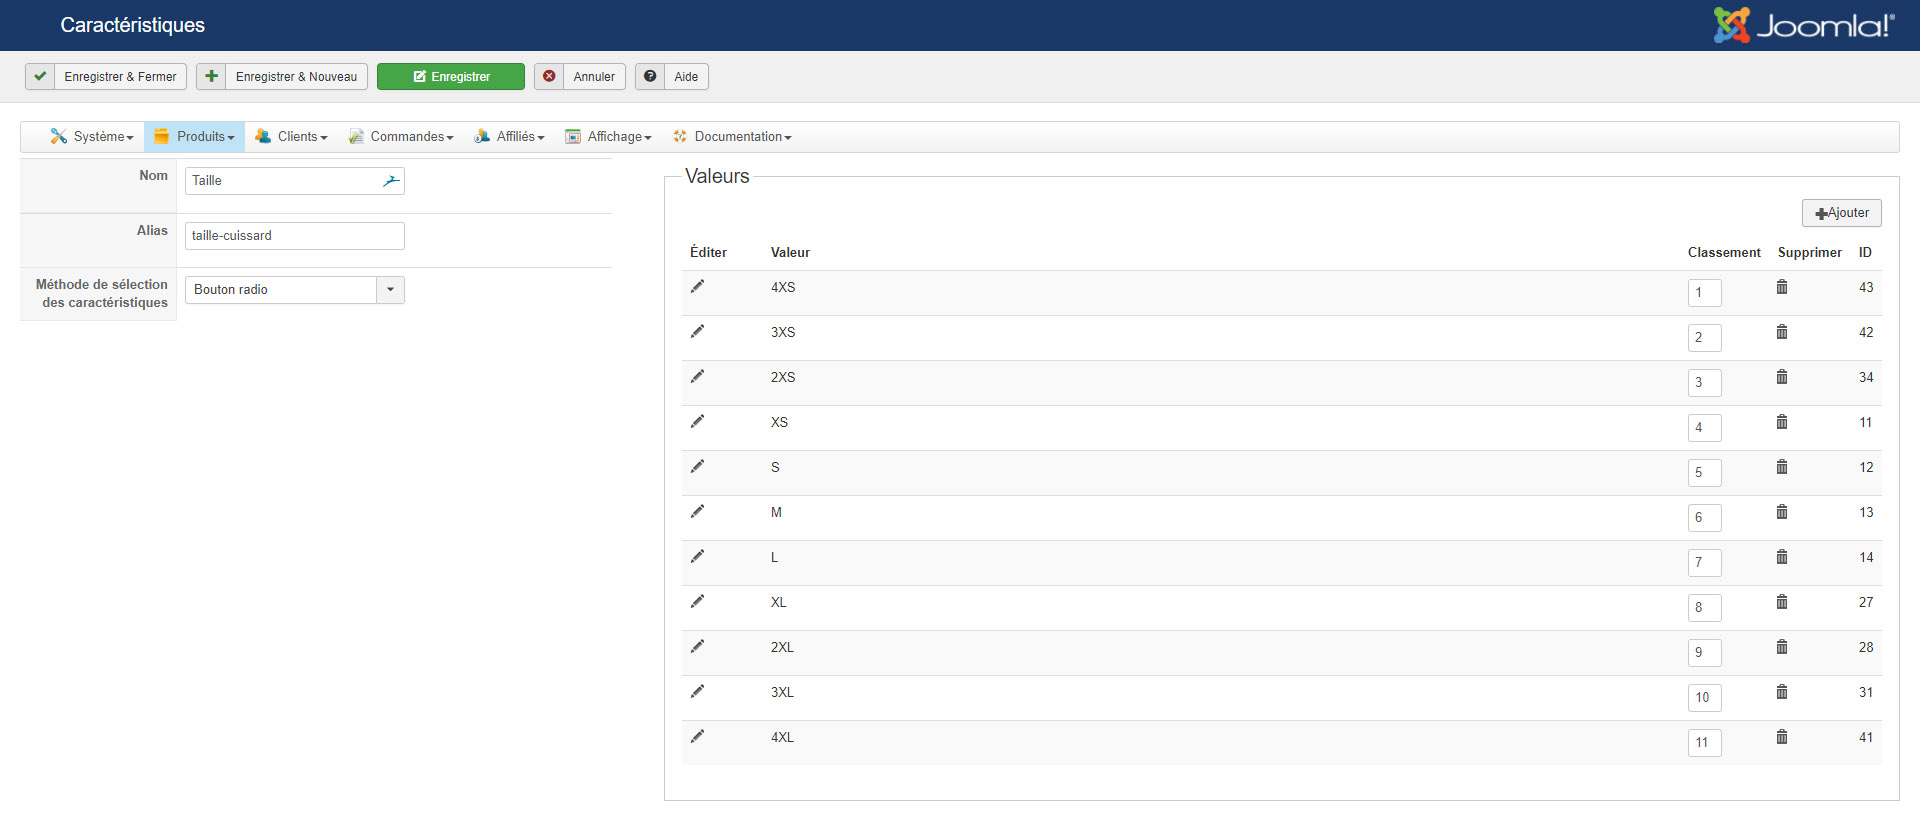Screen dimensions: 1920x834
Task: Click the Alias input field
Action: click(x=295, y=236)
